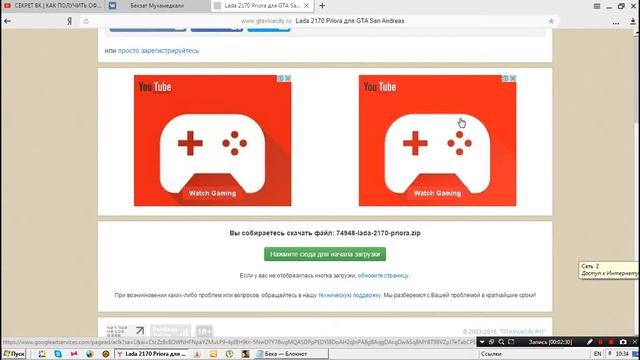This screenshot has height=360, width=640.
Task: Open AdChoices info on right ad
Action: pyautogui.click(x=506, y=78)
